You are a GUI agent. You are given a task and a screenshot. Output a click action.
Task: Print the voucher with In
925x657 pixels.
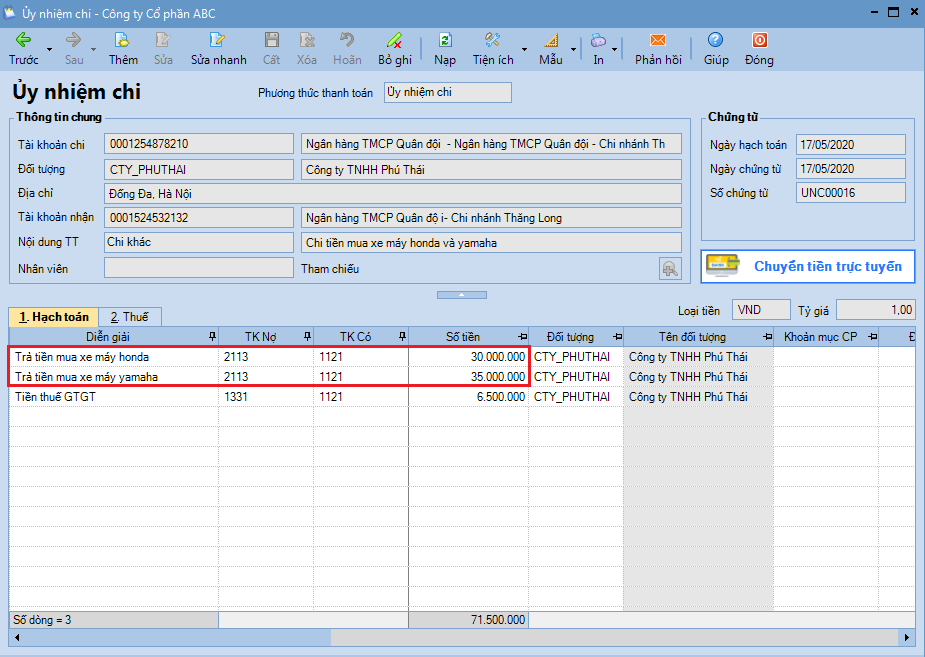pos(598,48)
